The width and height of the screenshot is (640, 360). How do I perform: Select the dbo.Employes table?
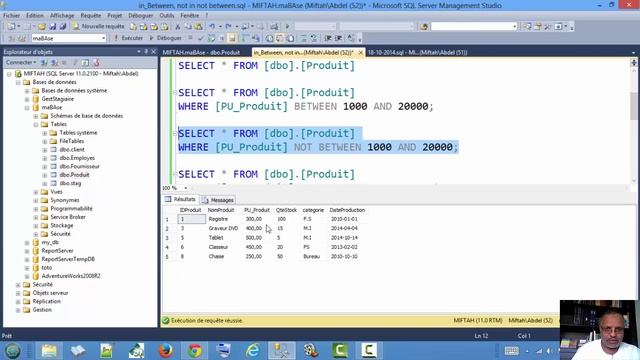(x=77, y=158)
